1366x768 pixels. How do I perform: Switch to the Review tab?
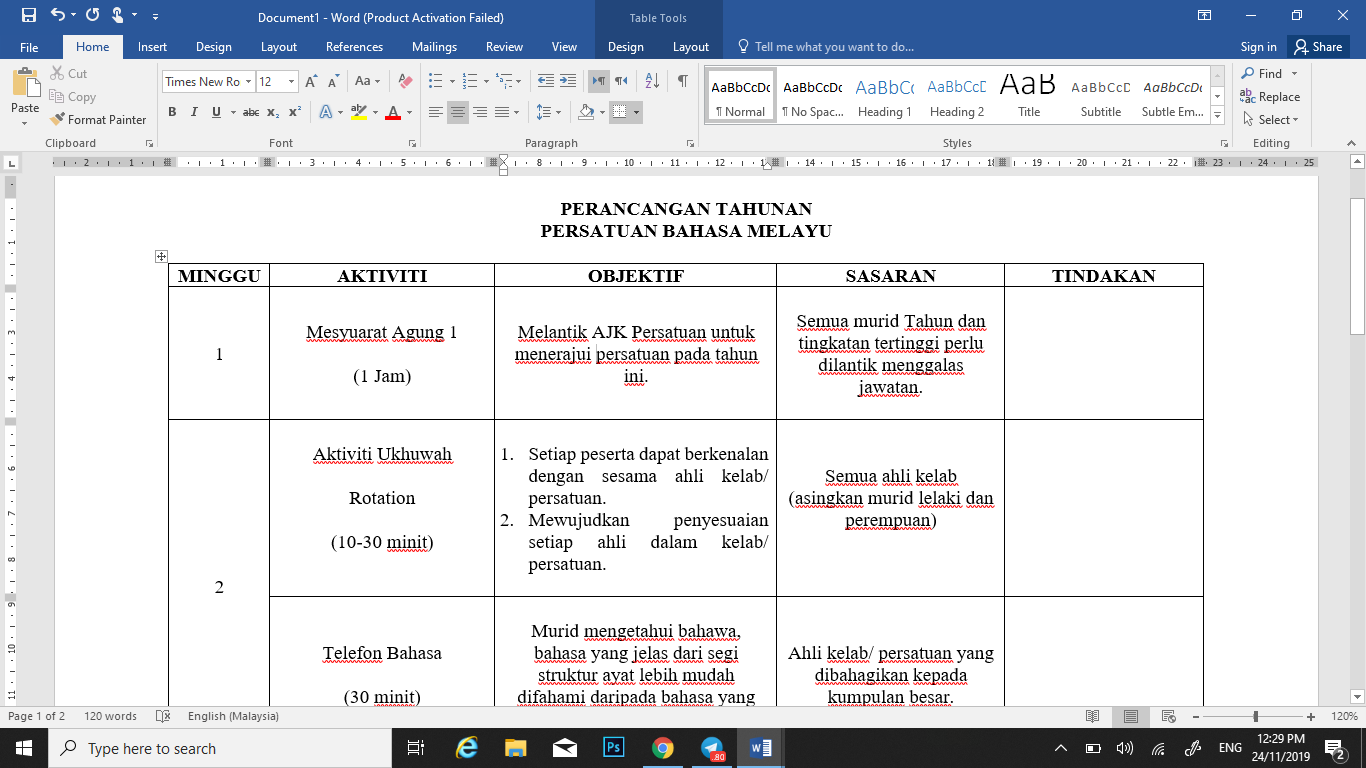pyautogui.click(x=504, y=47)
